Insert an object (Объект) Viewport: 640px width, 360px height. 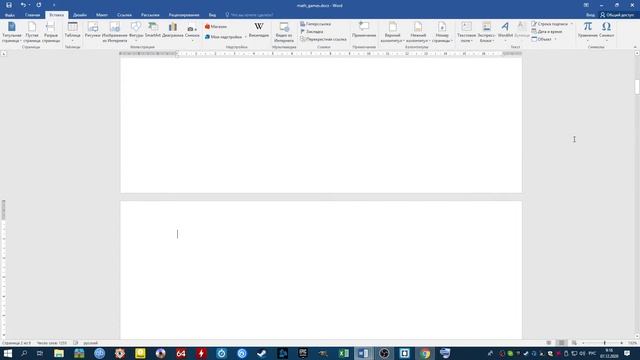pos(542,39)
